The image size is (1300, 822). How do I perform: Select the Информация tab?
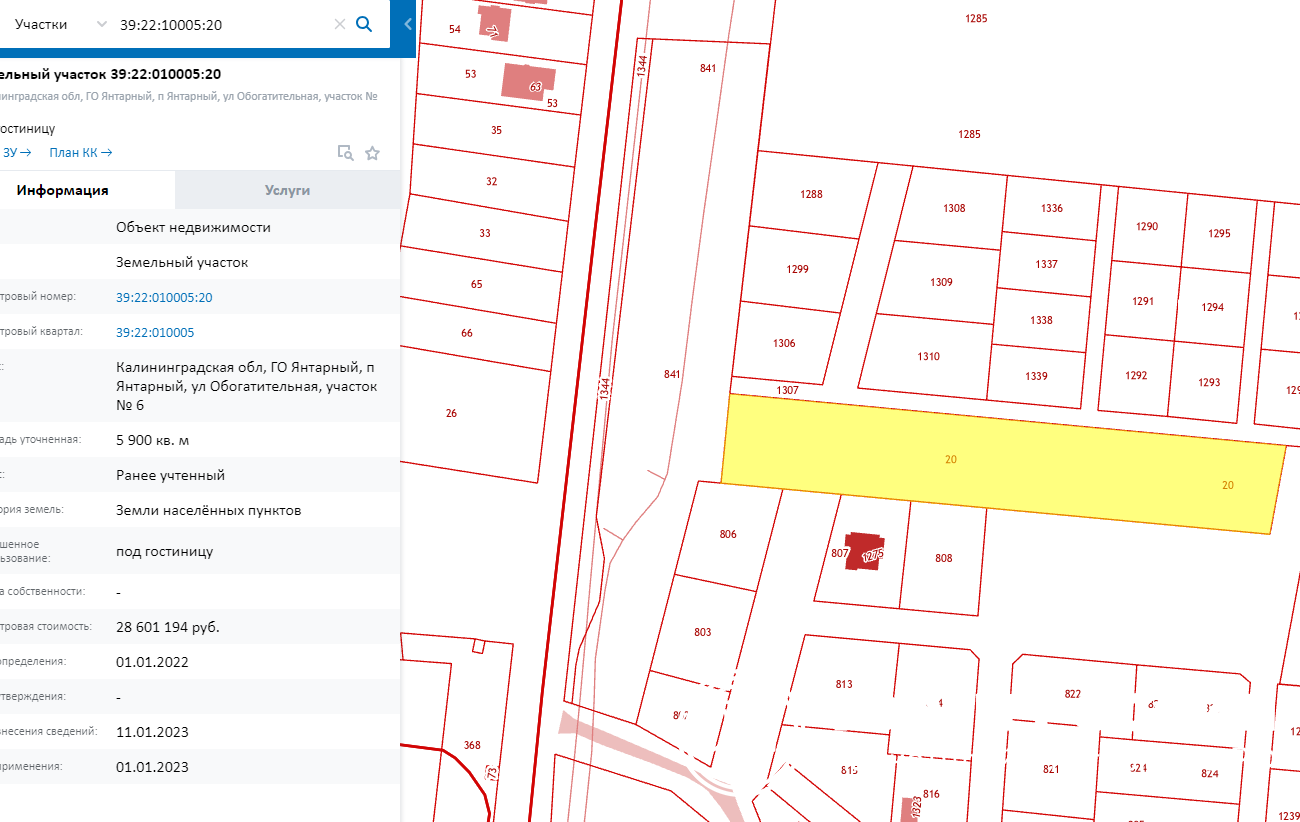tap(62, 190)
